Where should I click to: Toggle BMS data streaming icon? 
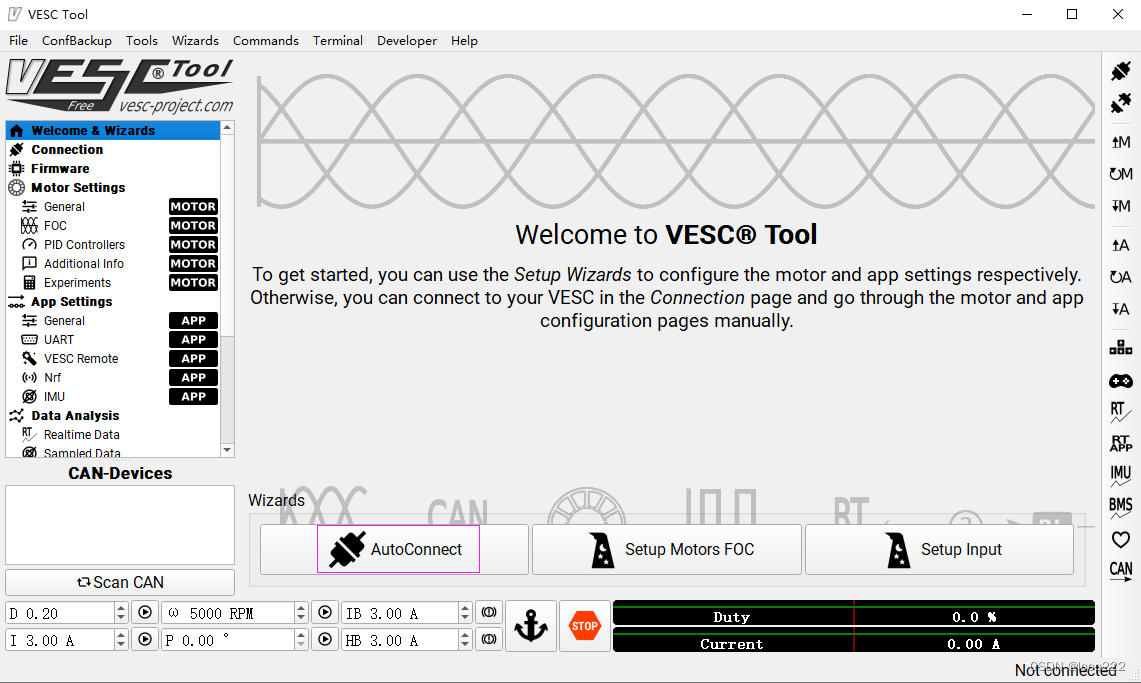pos(1121,508)
